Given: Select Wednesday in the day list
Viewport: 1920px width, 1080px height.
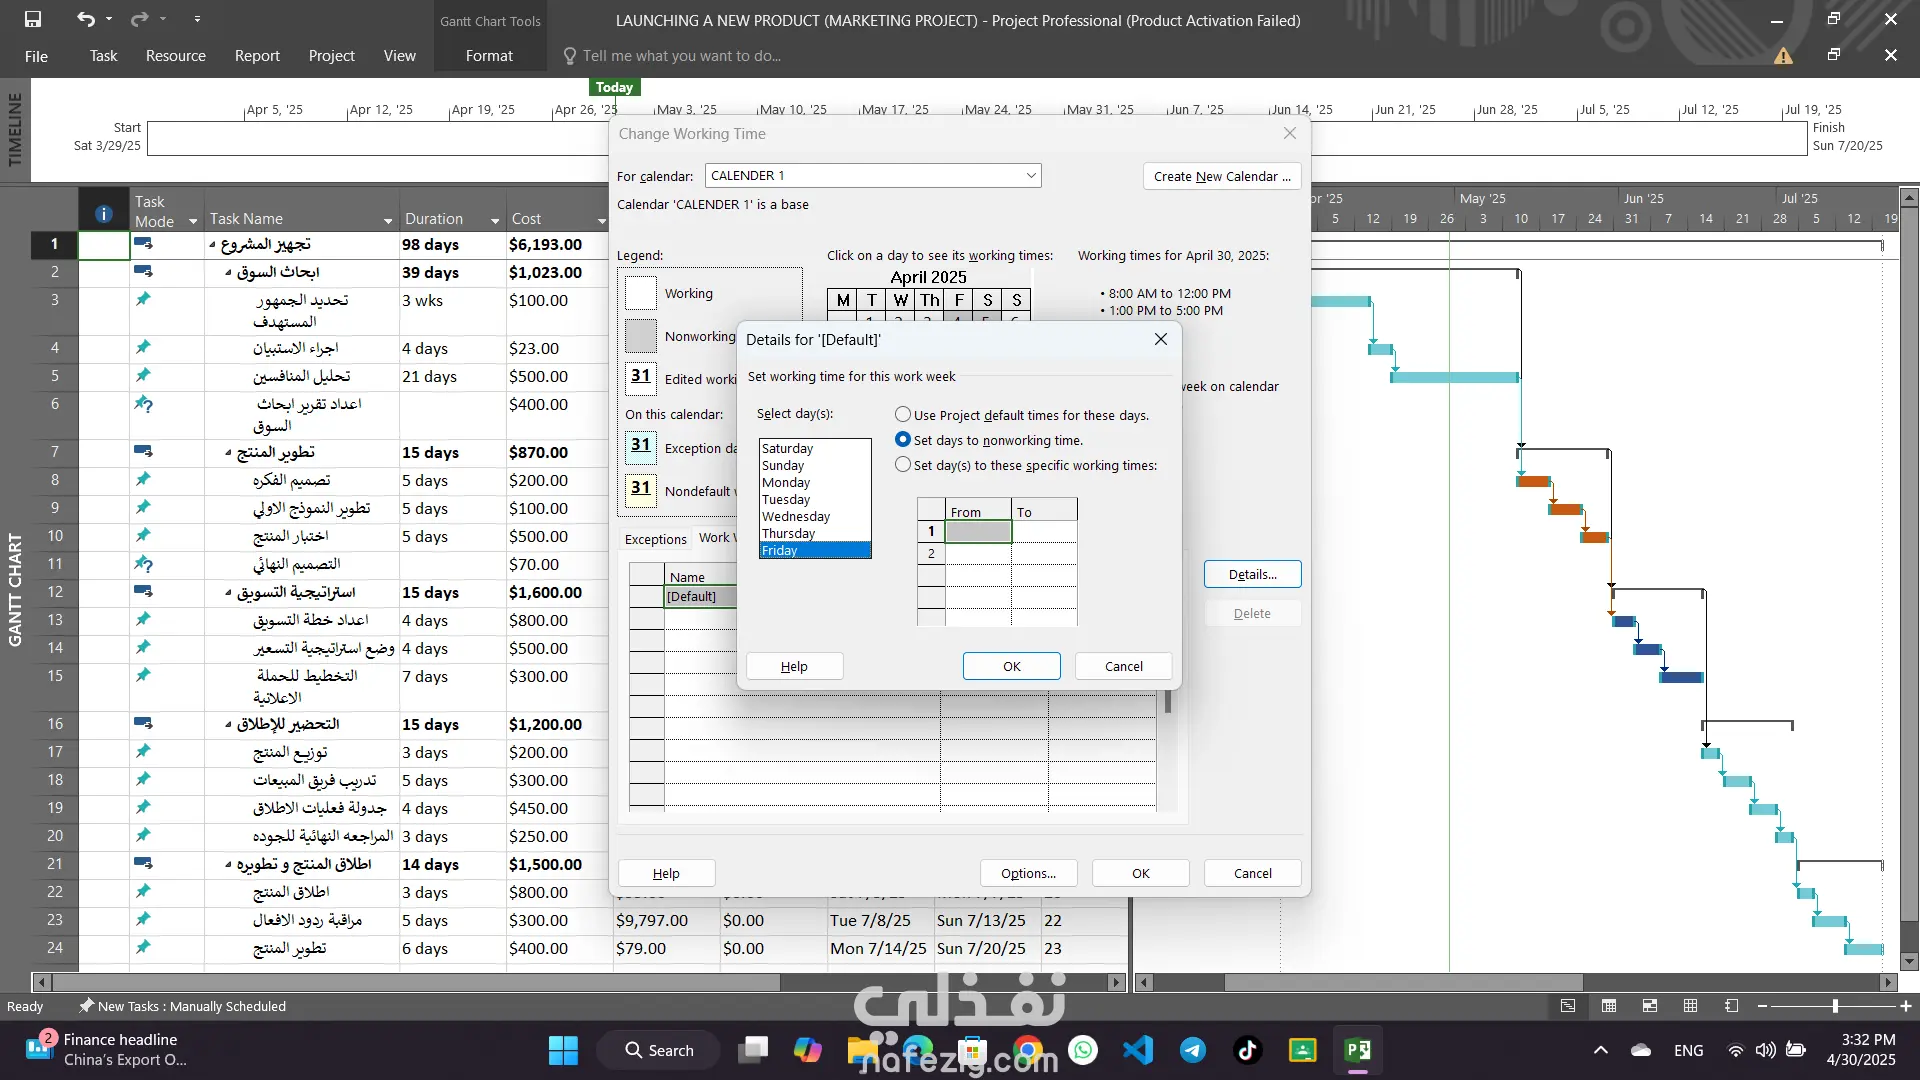Looking at the screenshot, I should click(x=796, y=516).
